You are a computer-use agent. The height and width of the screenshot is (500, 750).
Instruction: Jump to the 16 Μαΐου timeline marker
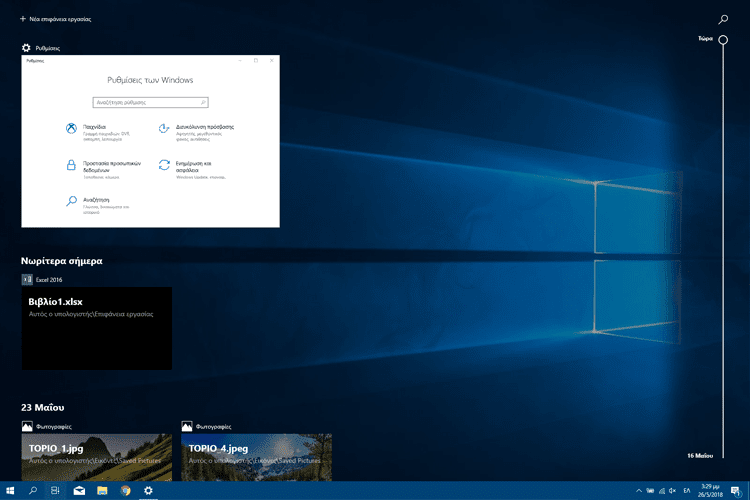tap(700, 456)
